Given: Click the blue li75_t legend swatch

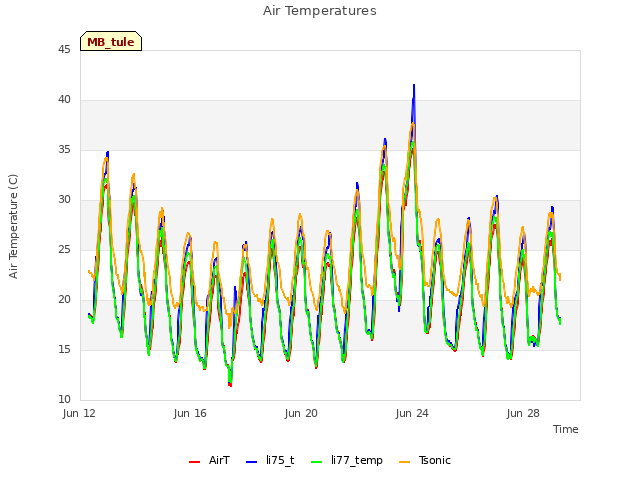Looking at the screenshot, I should [x=252, y=461].
